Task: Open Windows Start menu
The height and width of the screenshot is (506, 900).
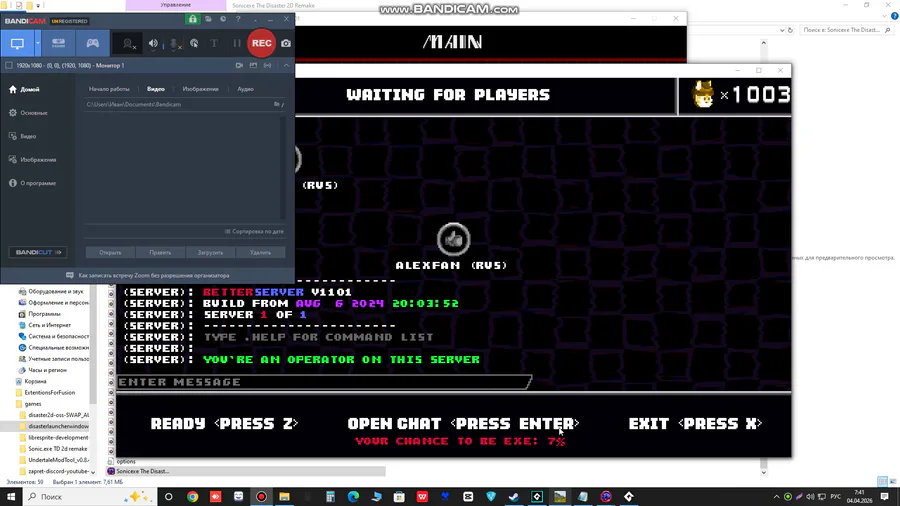Action: tap(11, 497)
